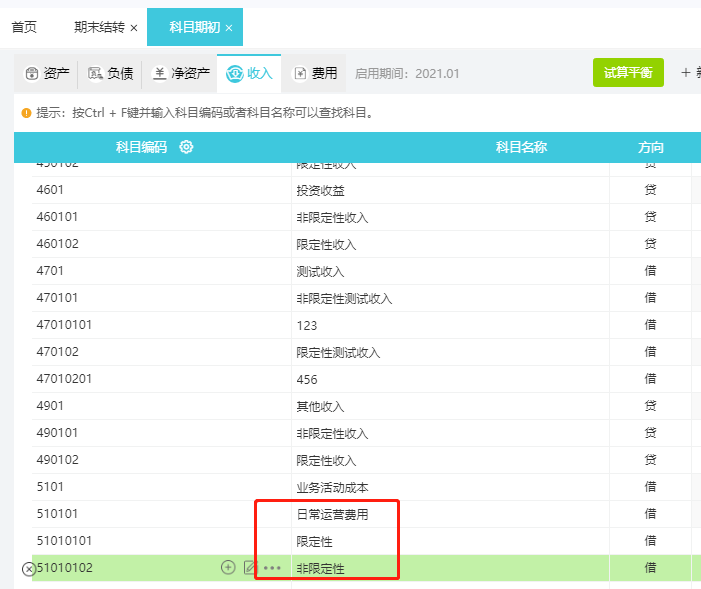Select the 科目期初 tab
The image size is (701, 589).
pyautogui.click(x=194, y=27)
